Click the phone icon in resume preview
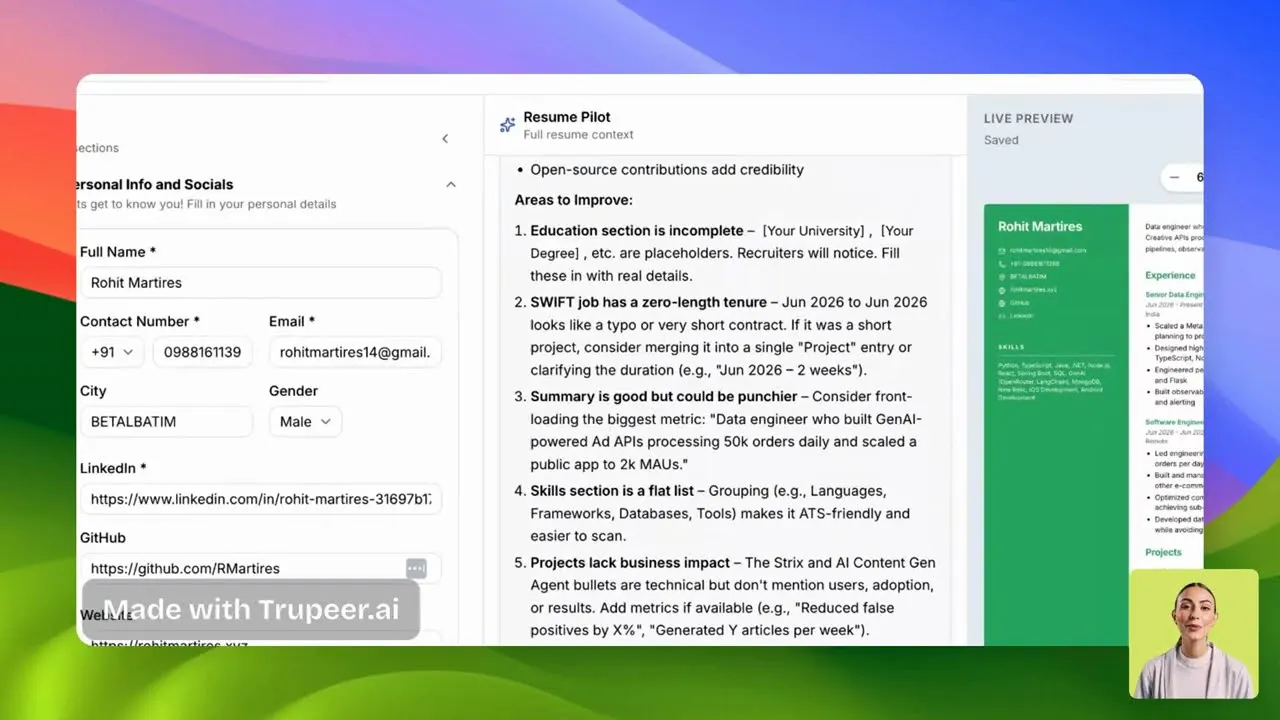This screenshot has width=1280, height=720. (1002, 263)
